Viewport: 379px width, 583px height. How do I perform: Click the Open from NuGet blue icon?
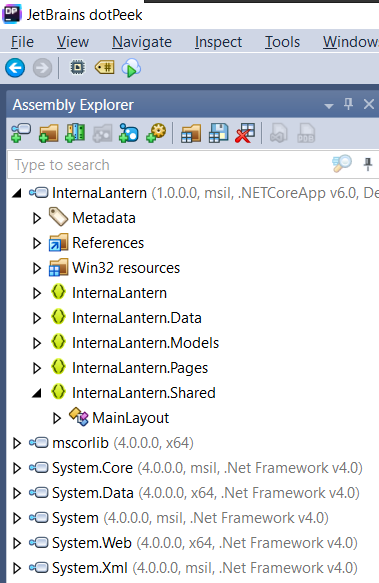[x=129, y=133]
